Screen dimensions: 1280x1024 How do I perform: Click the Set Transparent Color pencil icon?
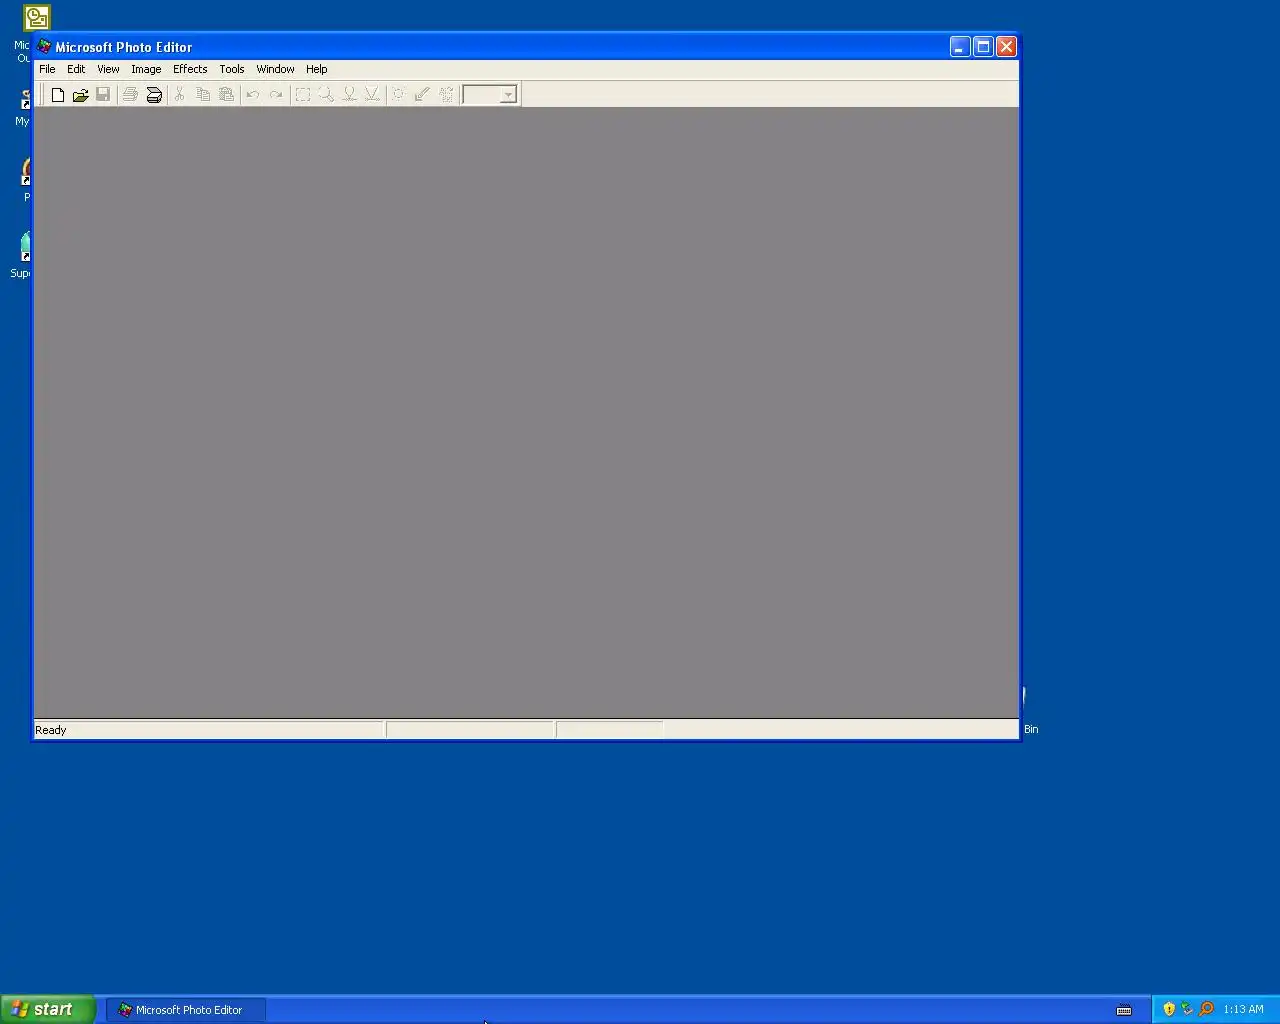(422, 95)
